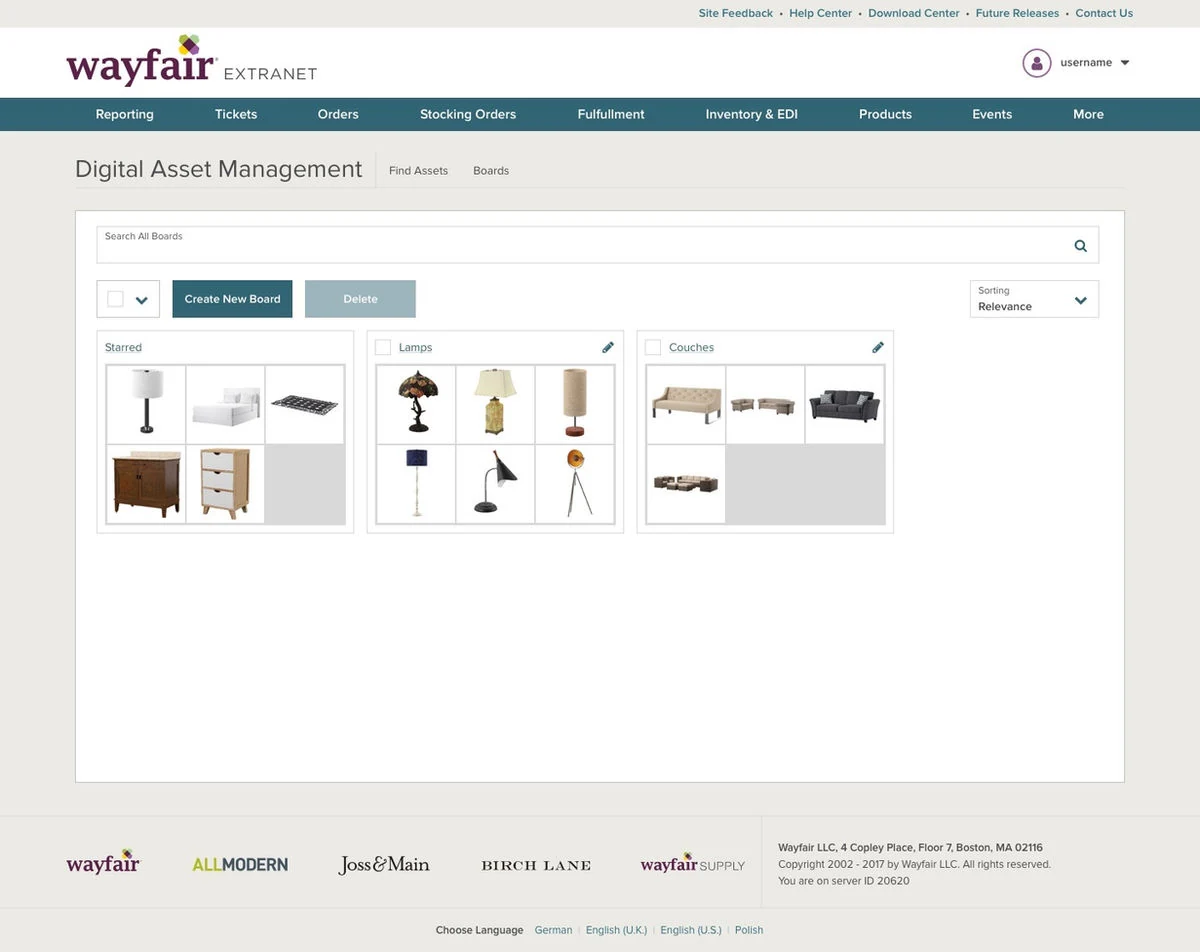Image resolution: width=1200 pixels, height=952 pixels.
Task: Open the cream ceramic lamp thumbnail
Action: click(x=495, y=404)
